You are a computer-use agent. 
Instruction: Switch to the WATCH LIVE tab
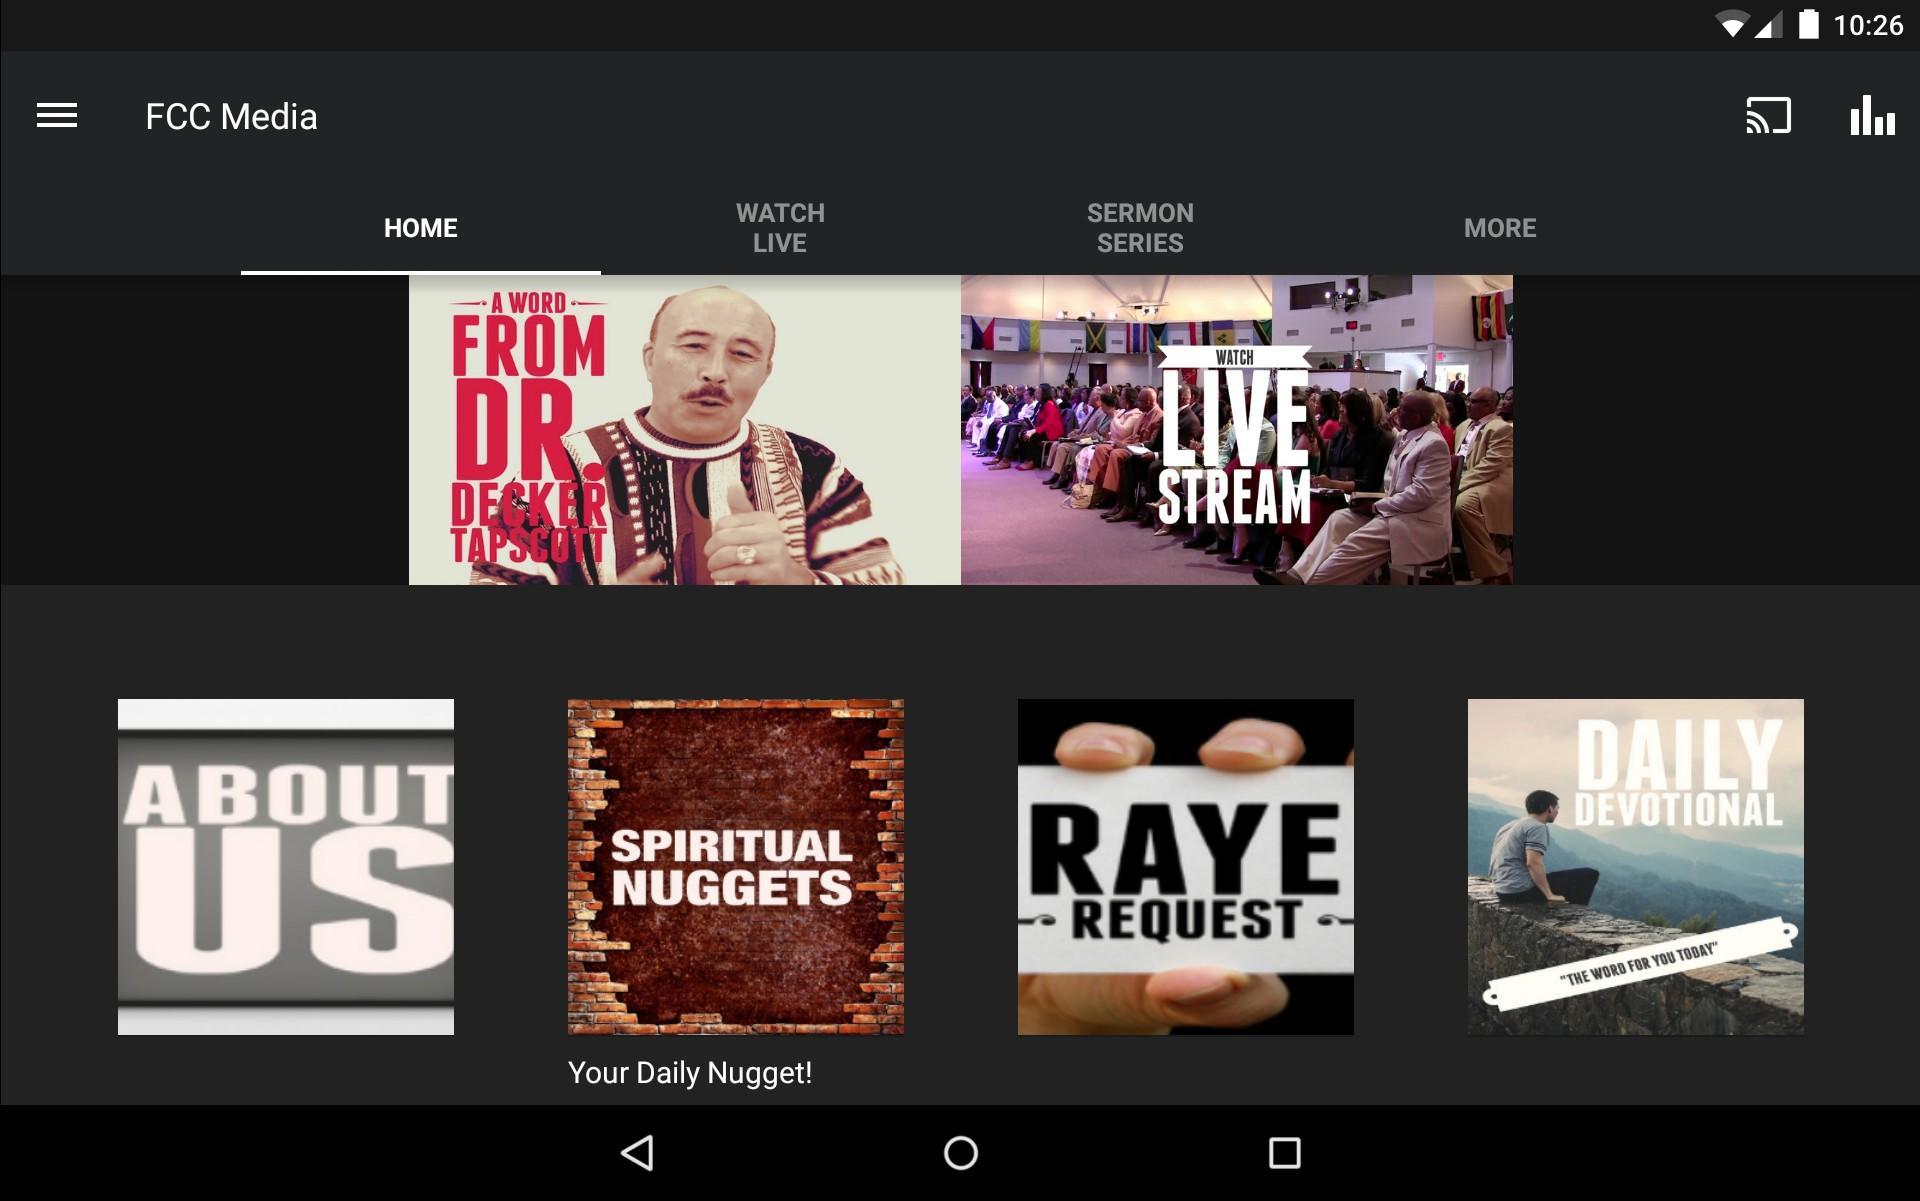(781, 228)
